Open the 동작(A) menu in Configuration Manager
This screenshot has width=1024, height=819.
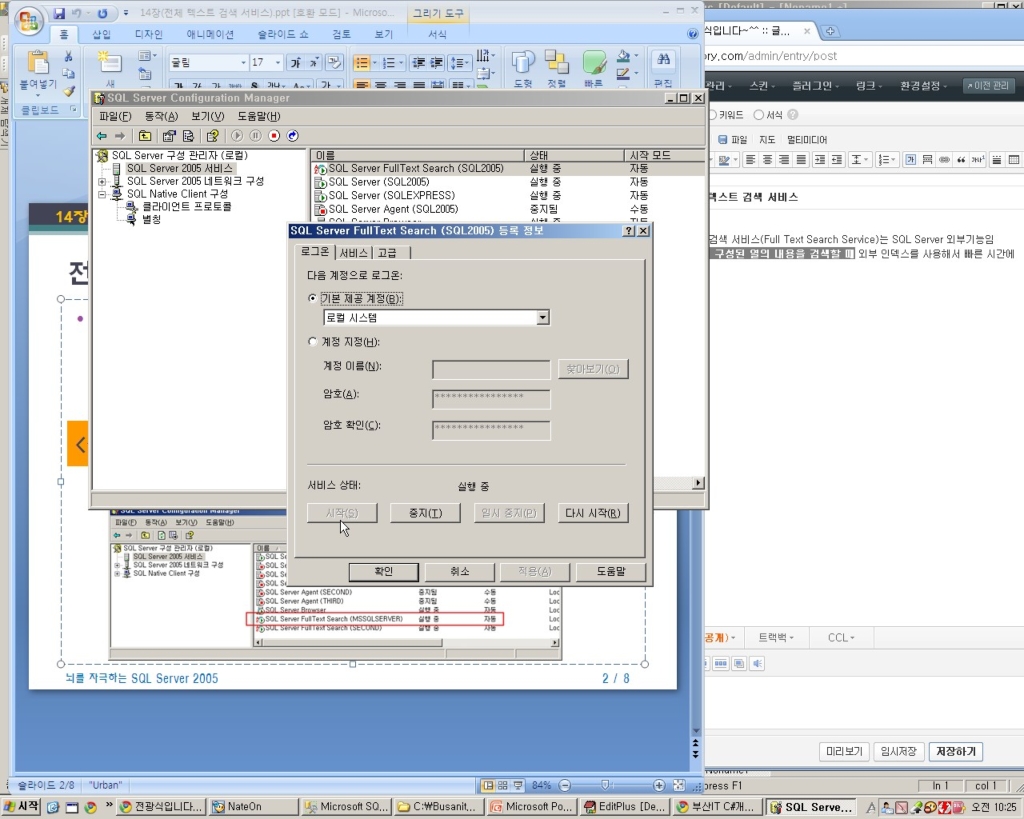click(161, 116)
